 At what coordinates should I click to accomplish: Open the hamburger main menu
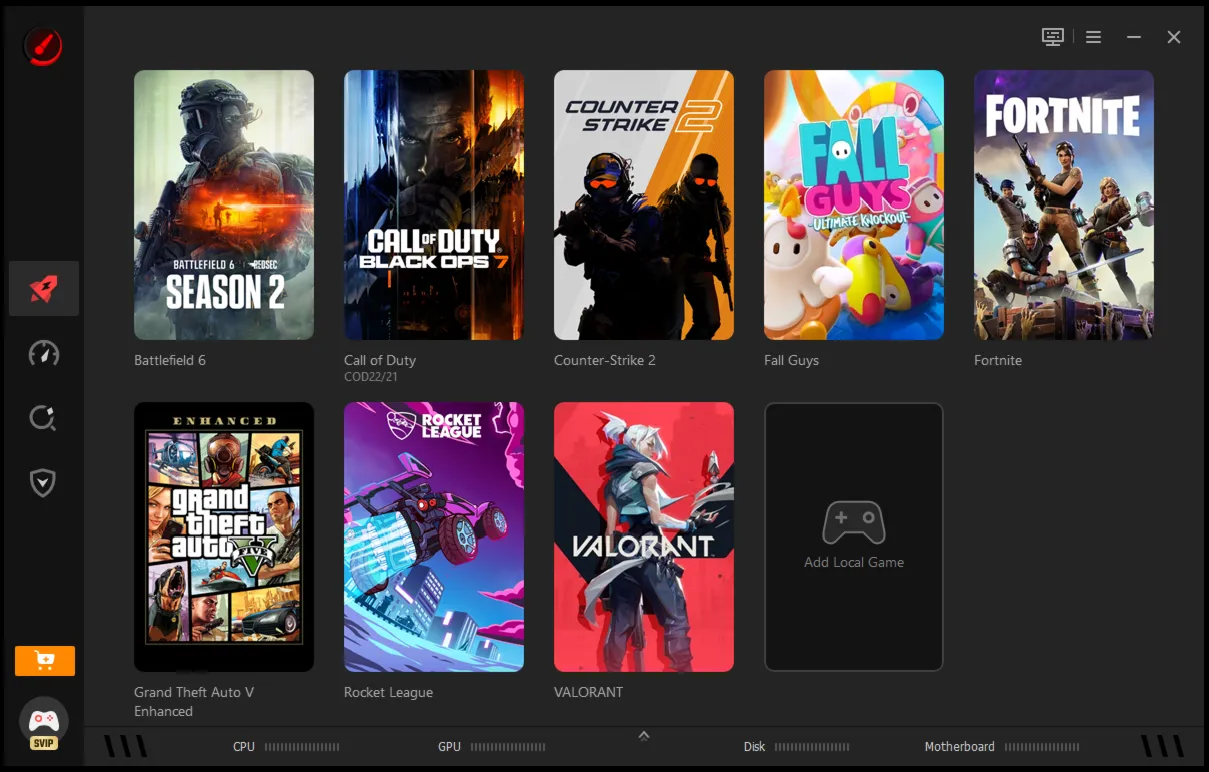[1093, 37]
